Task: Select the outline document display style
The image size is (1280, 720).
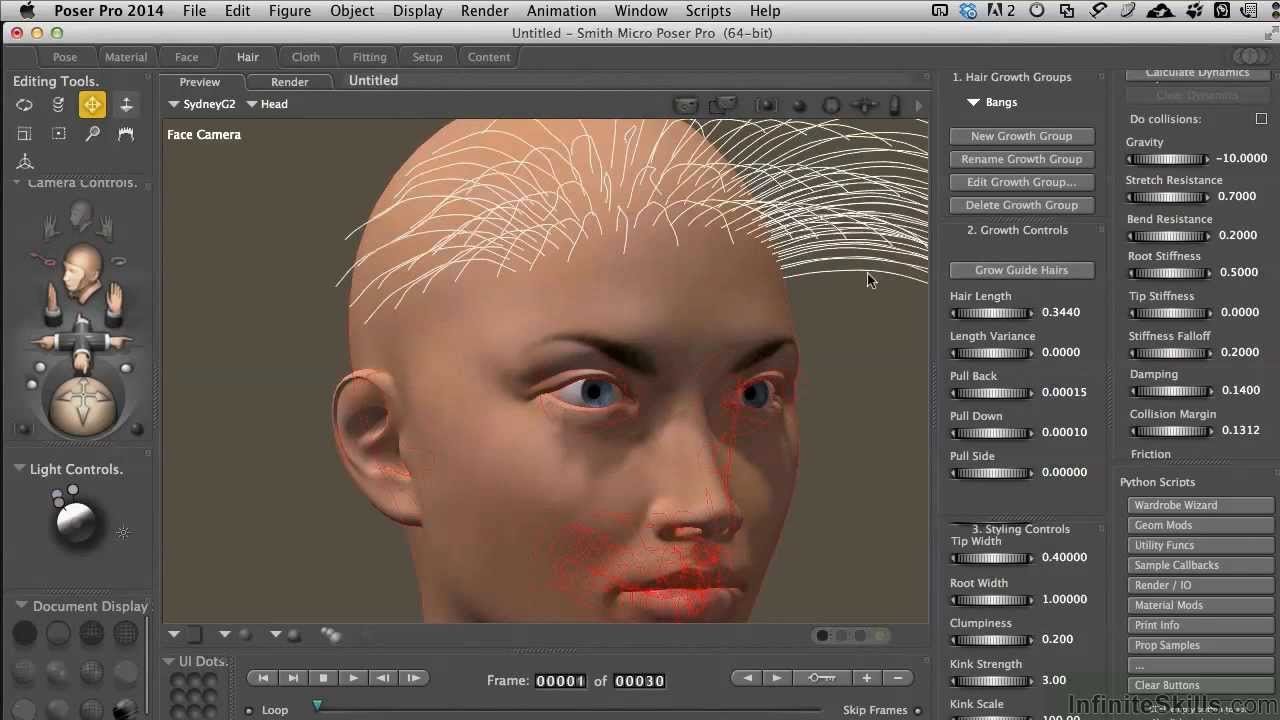Action: coord(58,632)
